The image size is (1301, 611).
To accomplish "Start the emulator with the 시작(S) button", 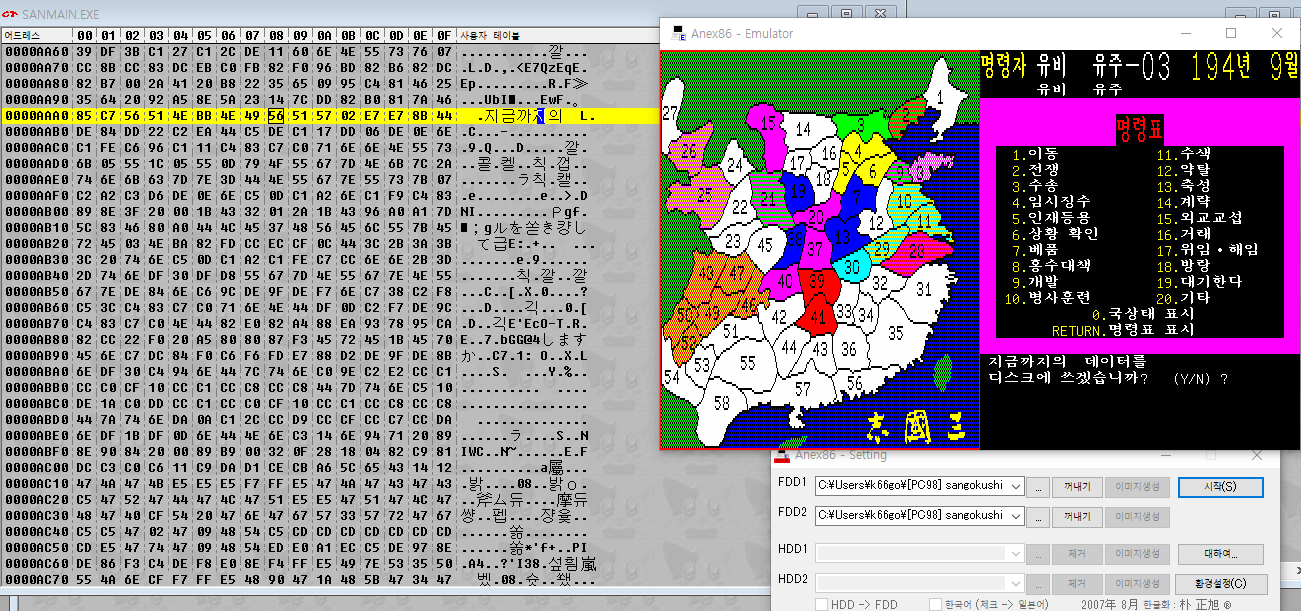I will (1220, 487).
